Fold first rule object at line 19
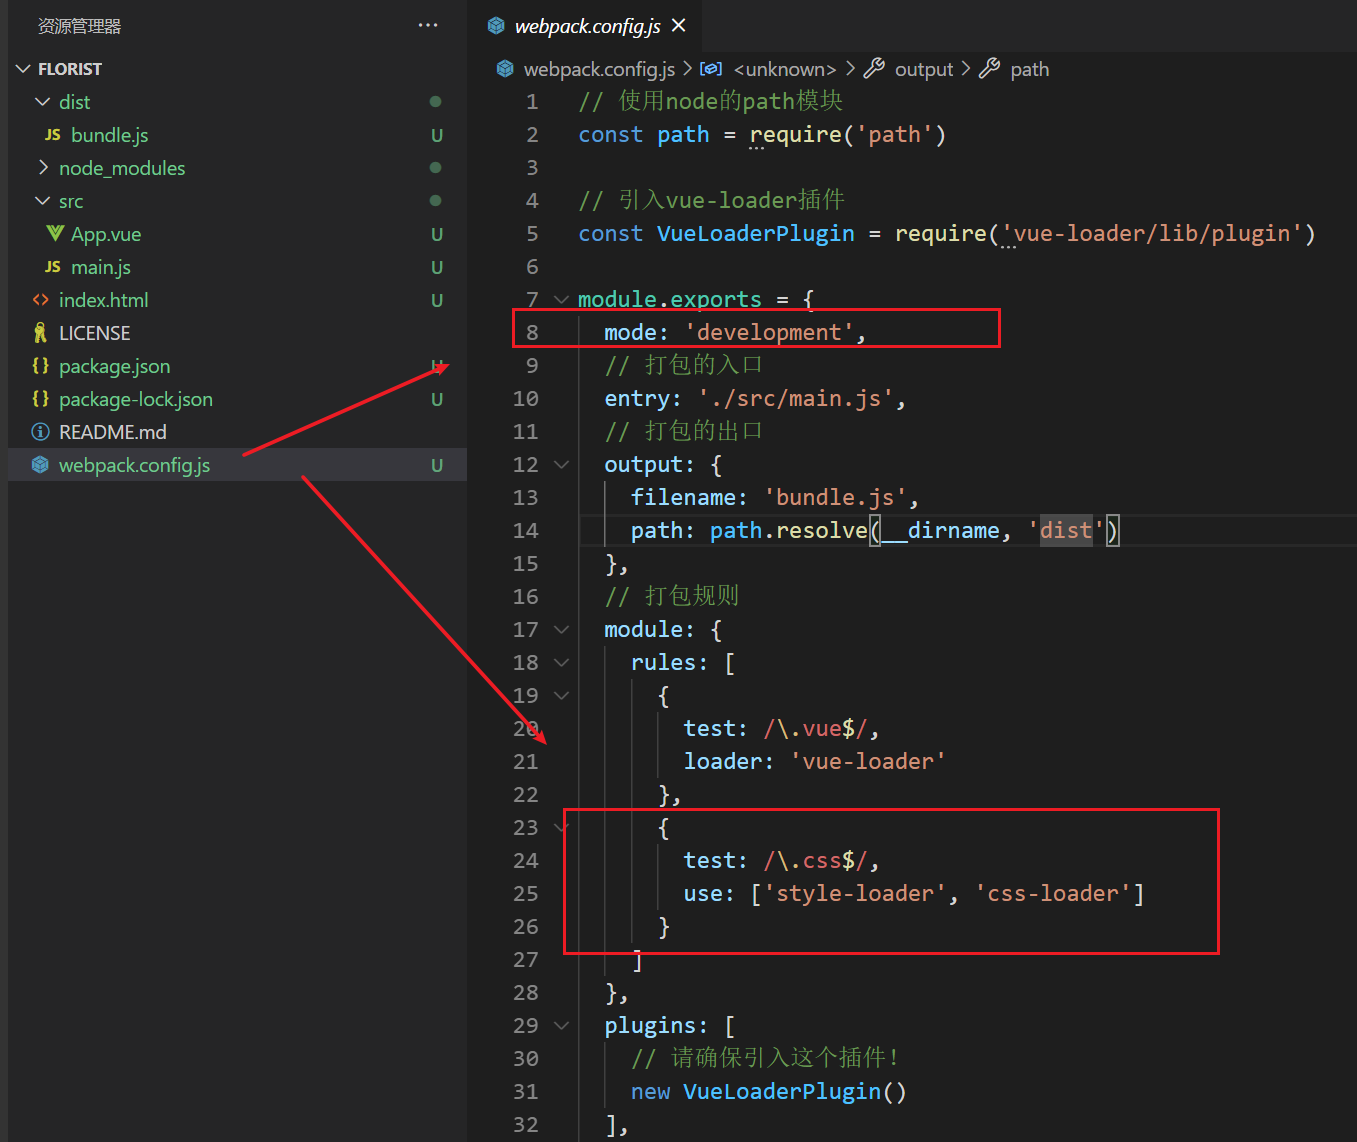 click(561, 695)
